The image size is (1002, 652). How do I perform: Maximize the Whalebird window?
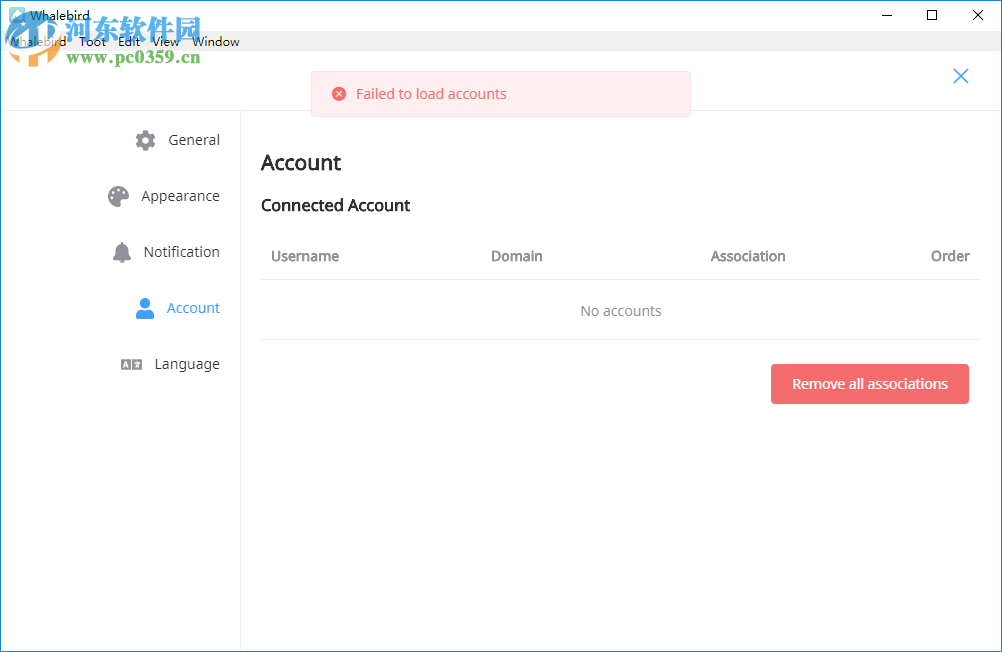[932, 15]
